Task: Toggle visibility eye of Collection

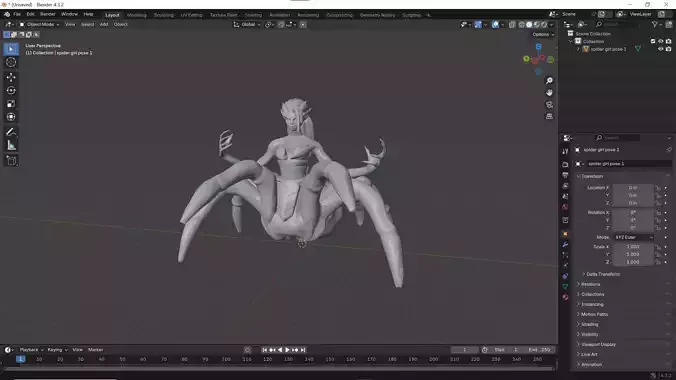Action: click(x=660, y=41)
